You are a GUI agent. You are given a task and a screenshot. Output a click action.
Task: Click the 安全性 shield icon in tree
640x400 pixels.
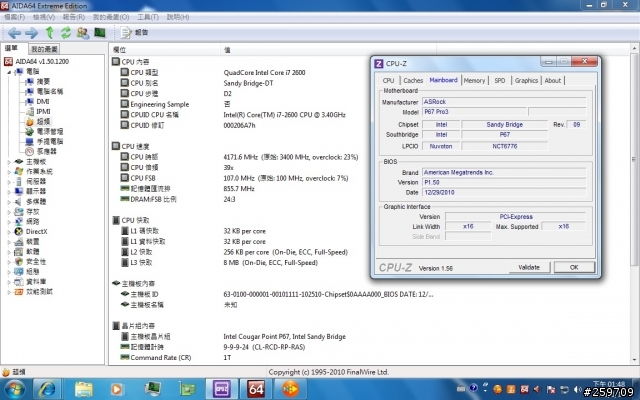coord(19,262)
